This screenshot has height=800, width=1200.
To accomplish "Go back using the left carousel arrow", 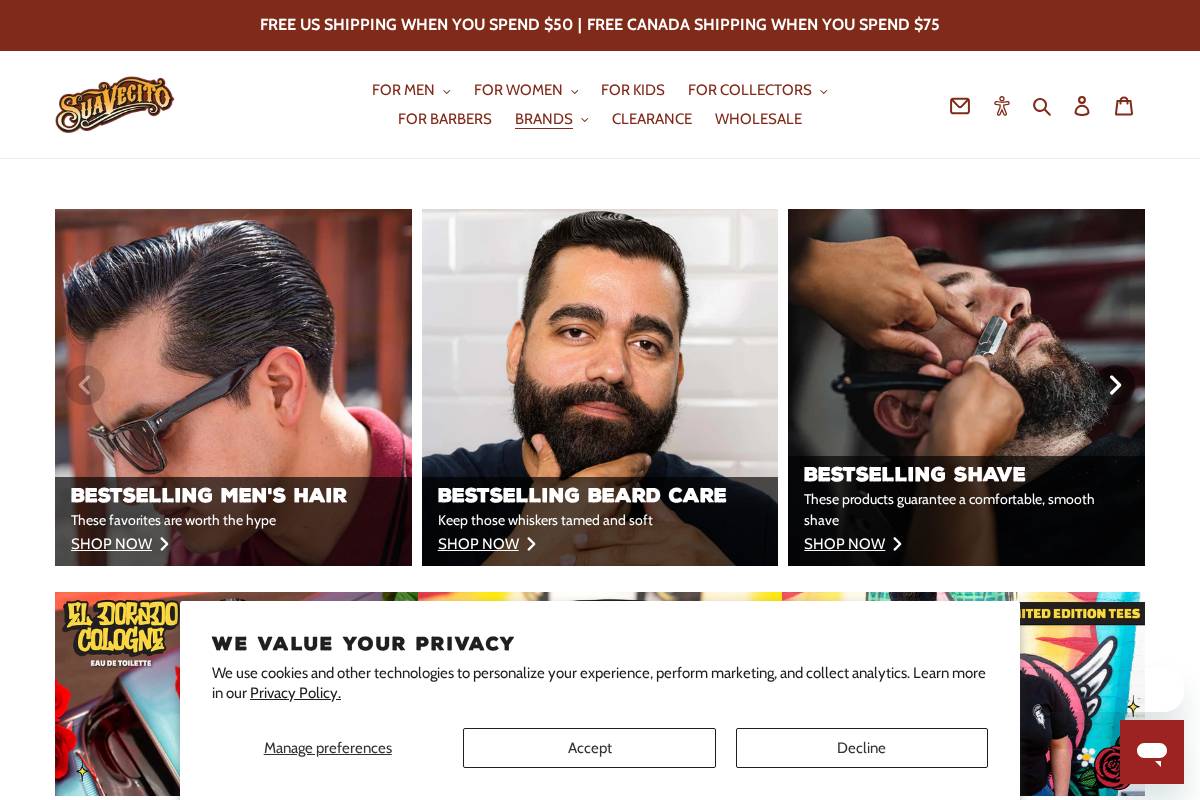I will click(85, 385).
